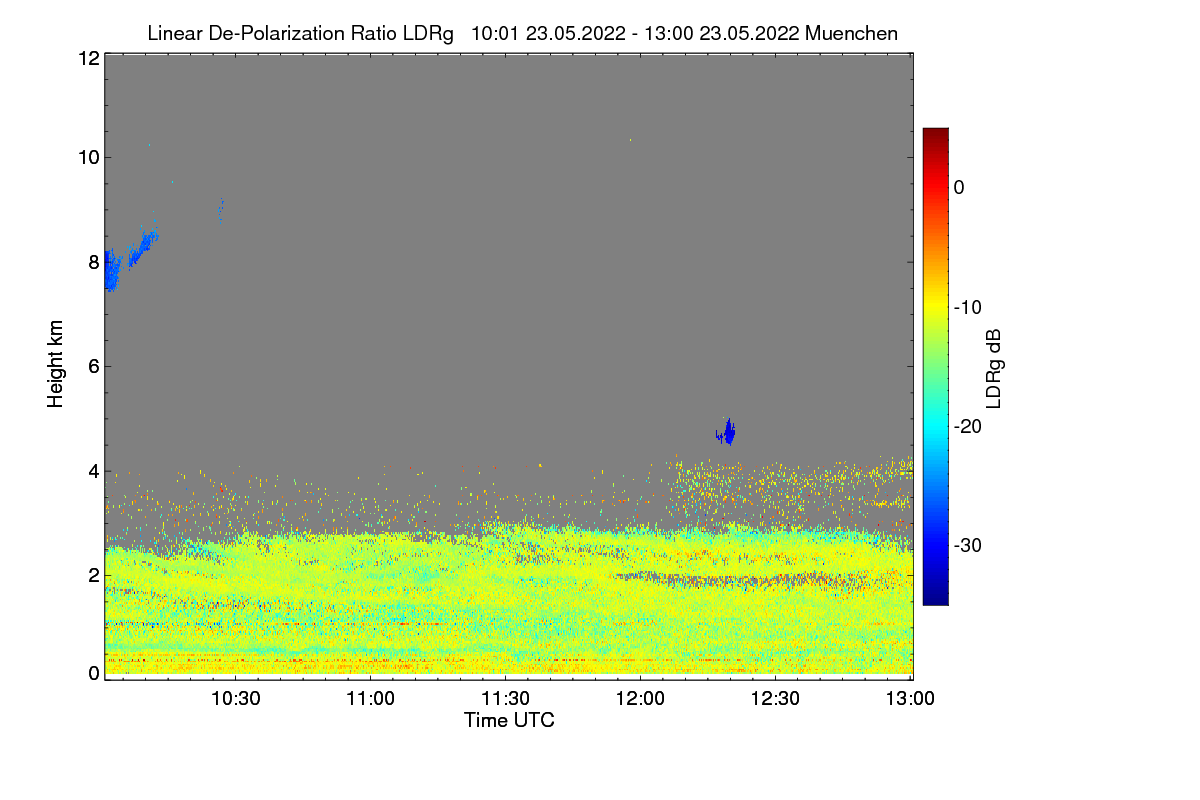Click the 13:00 time tick label
The width and height of the screenshot is (1200, 800).
[909, 698]
